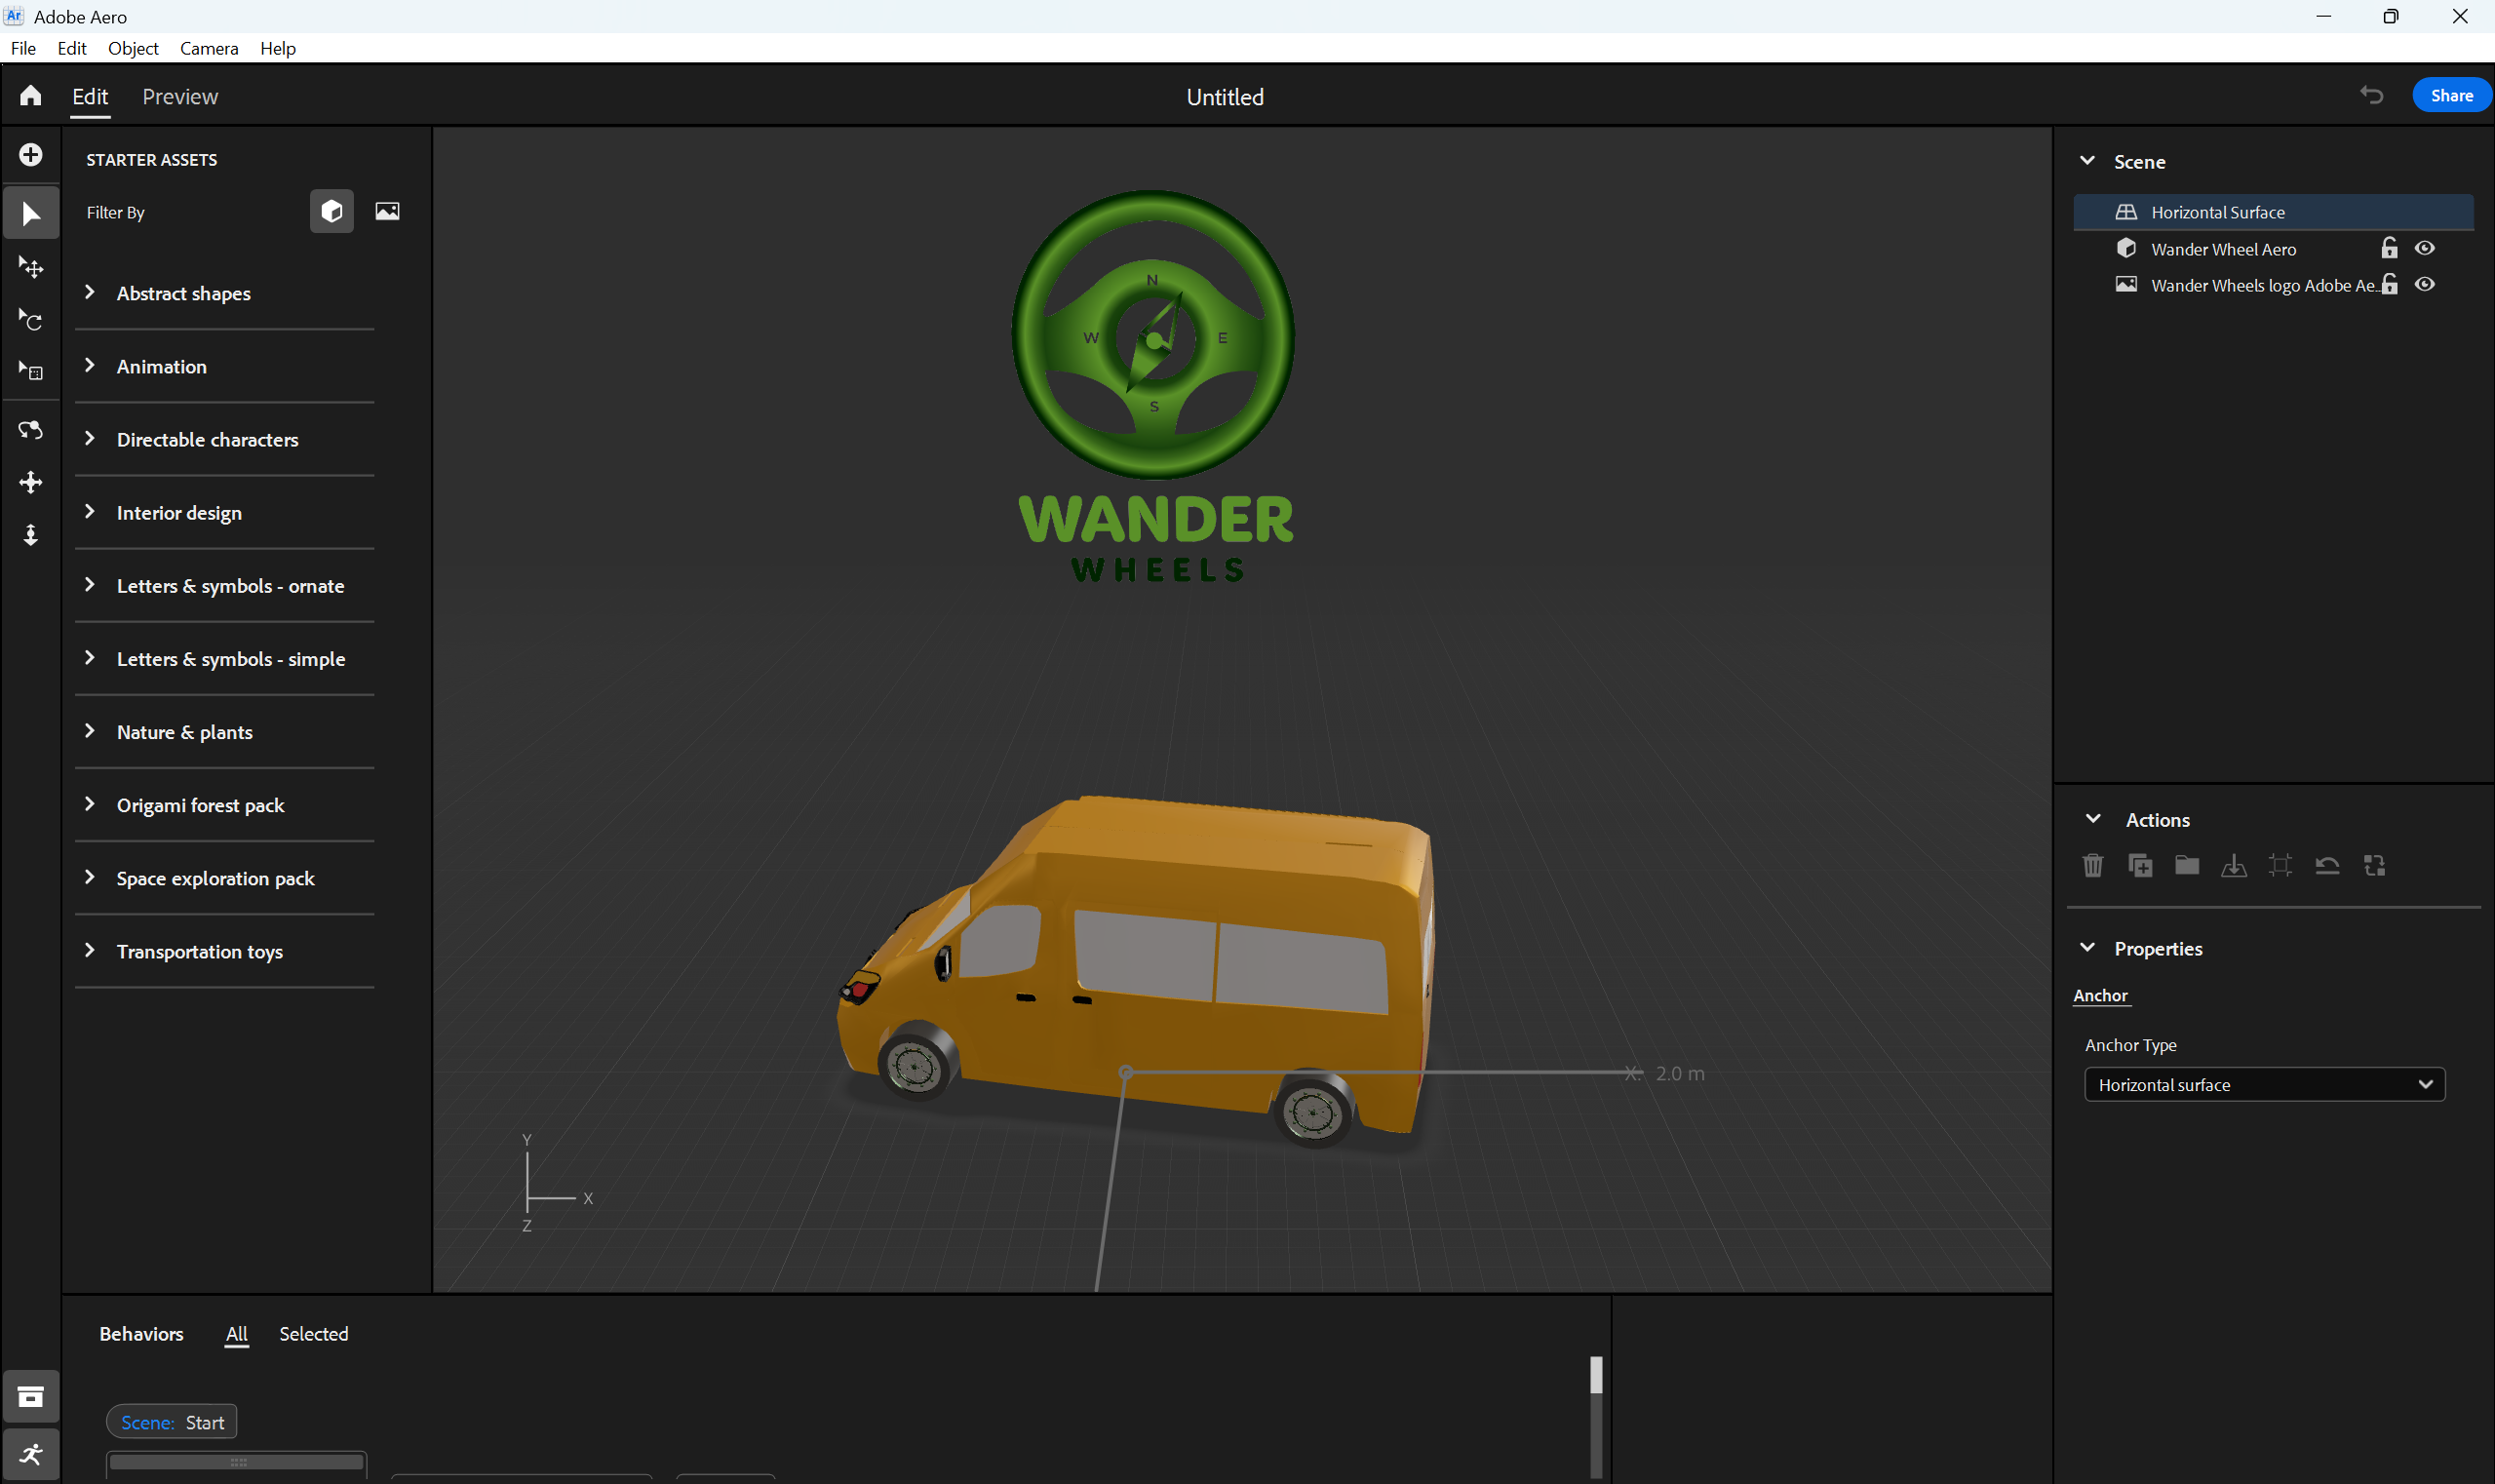Screen dimensions: 2495x1484
Task: Open the Anchor Type dropdown
Action: [2265, 1084]
